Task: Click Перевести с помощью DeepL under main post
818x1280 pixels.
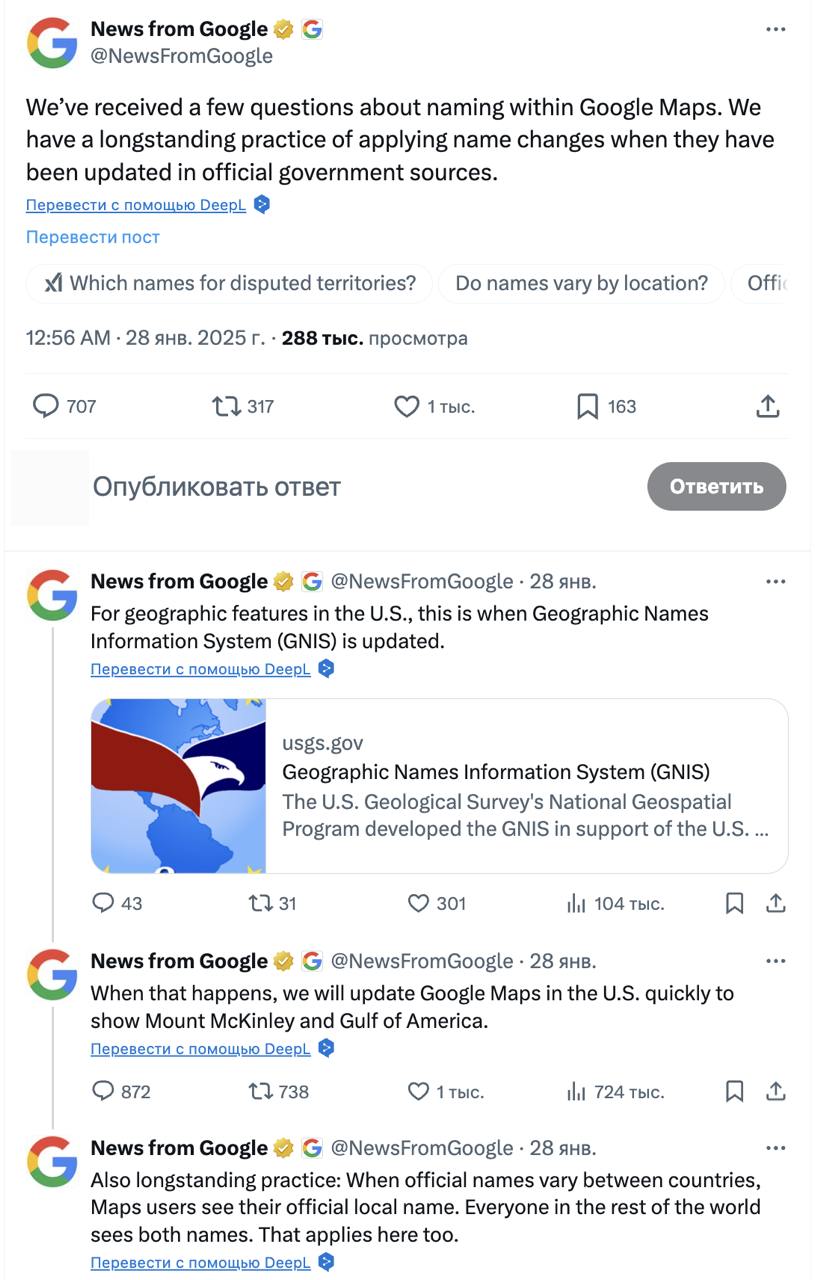Action: [x=136, y=206]
